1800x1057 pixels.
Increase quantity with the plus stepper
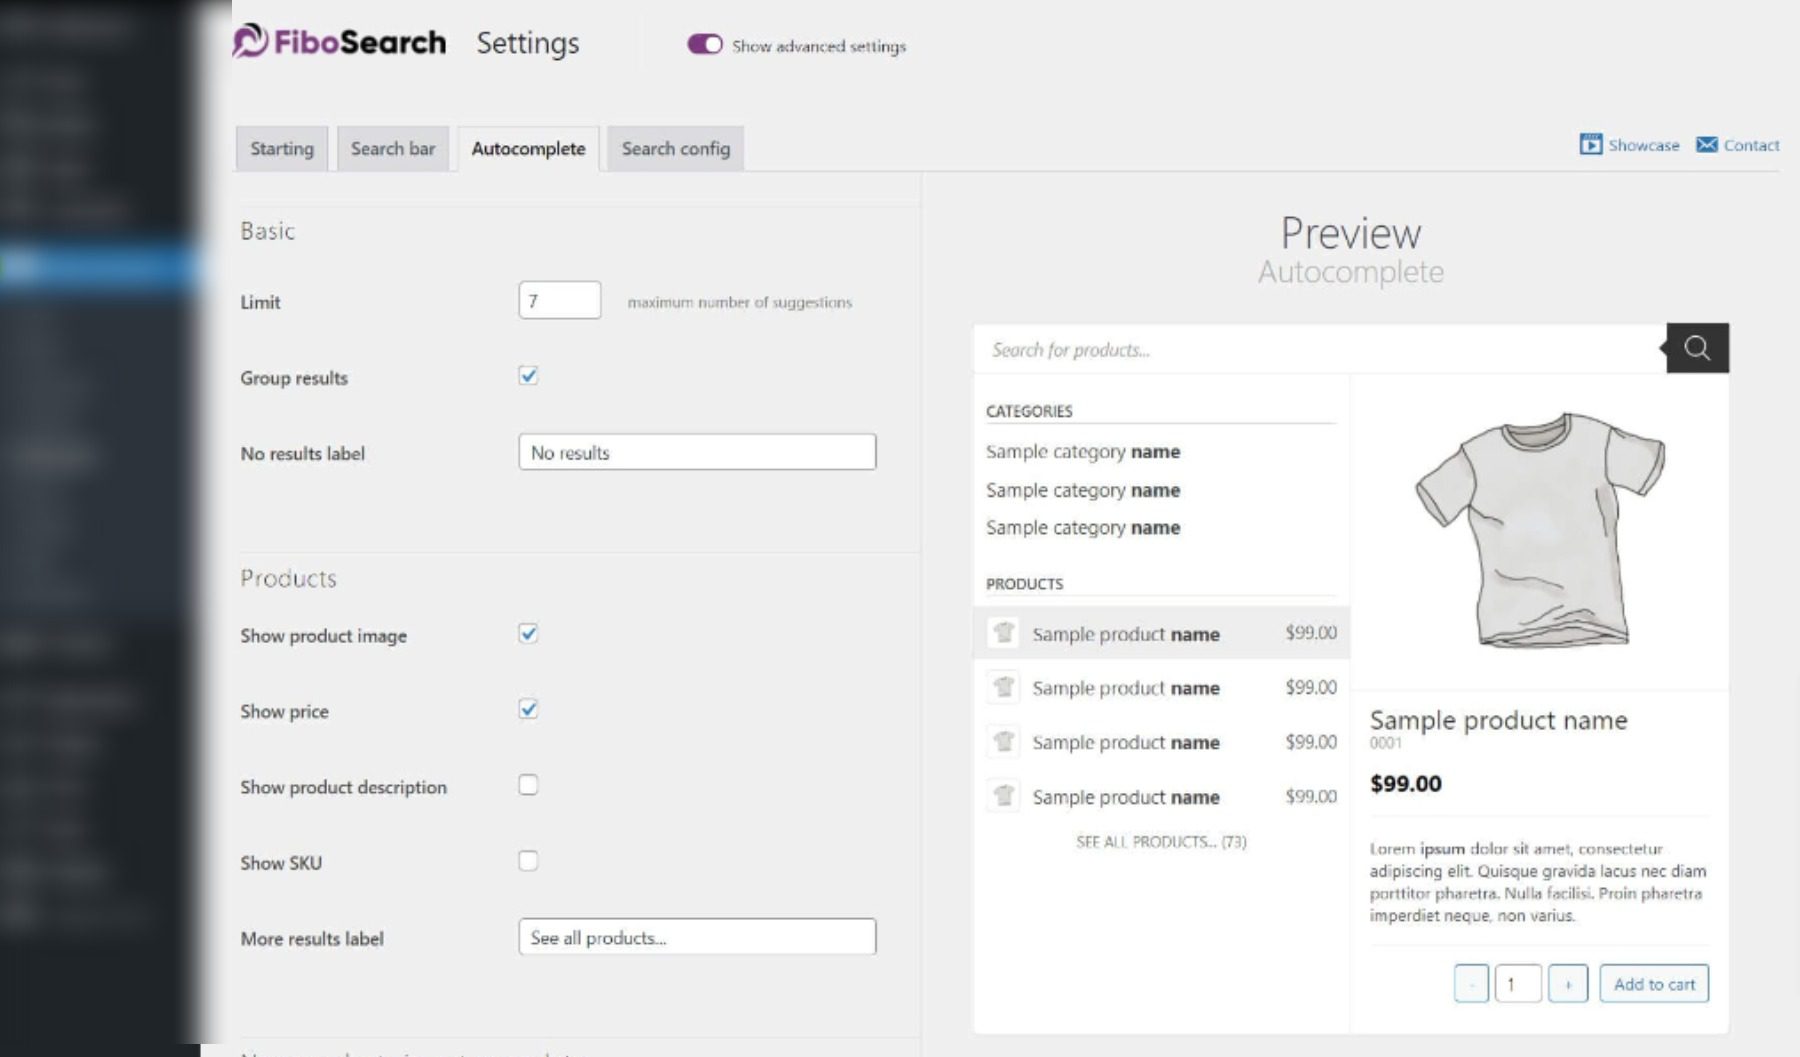click(x=1569, y=983)
